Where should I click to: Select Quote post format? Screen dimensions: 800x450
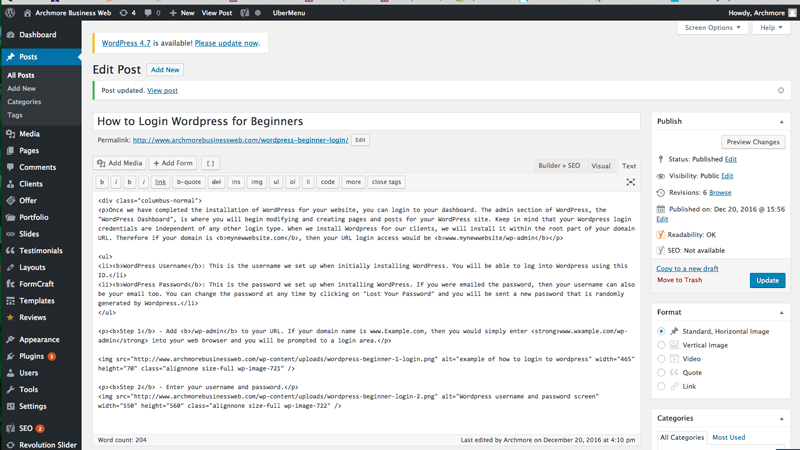click(x=661, y=372)
